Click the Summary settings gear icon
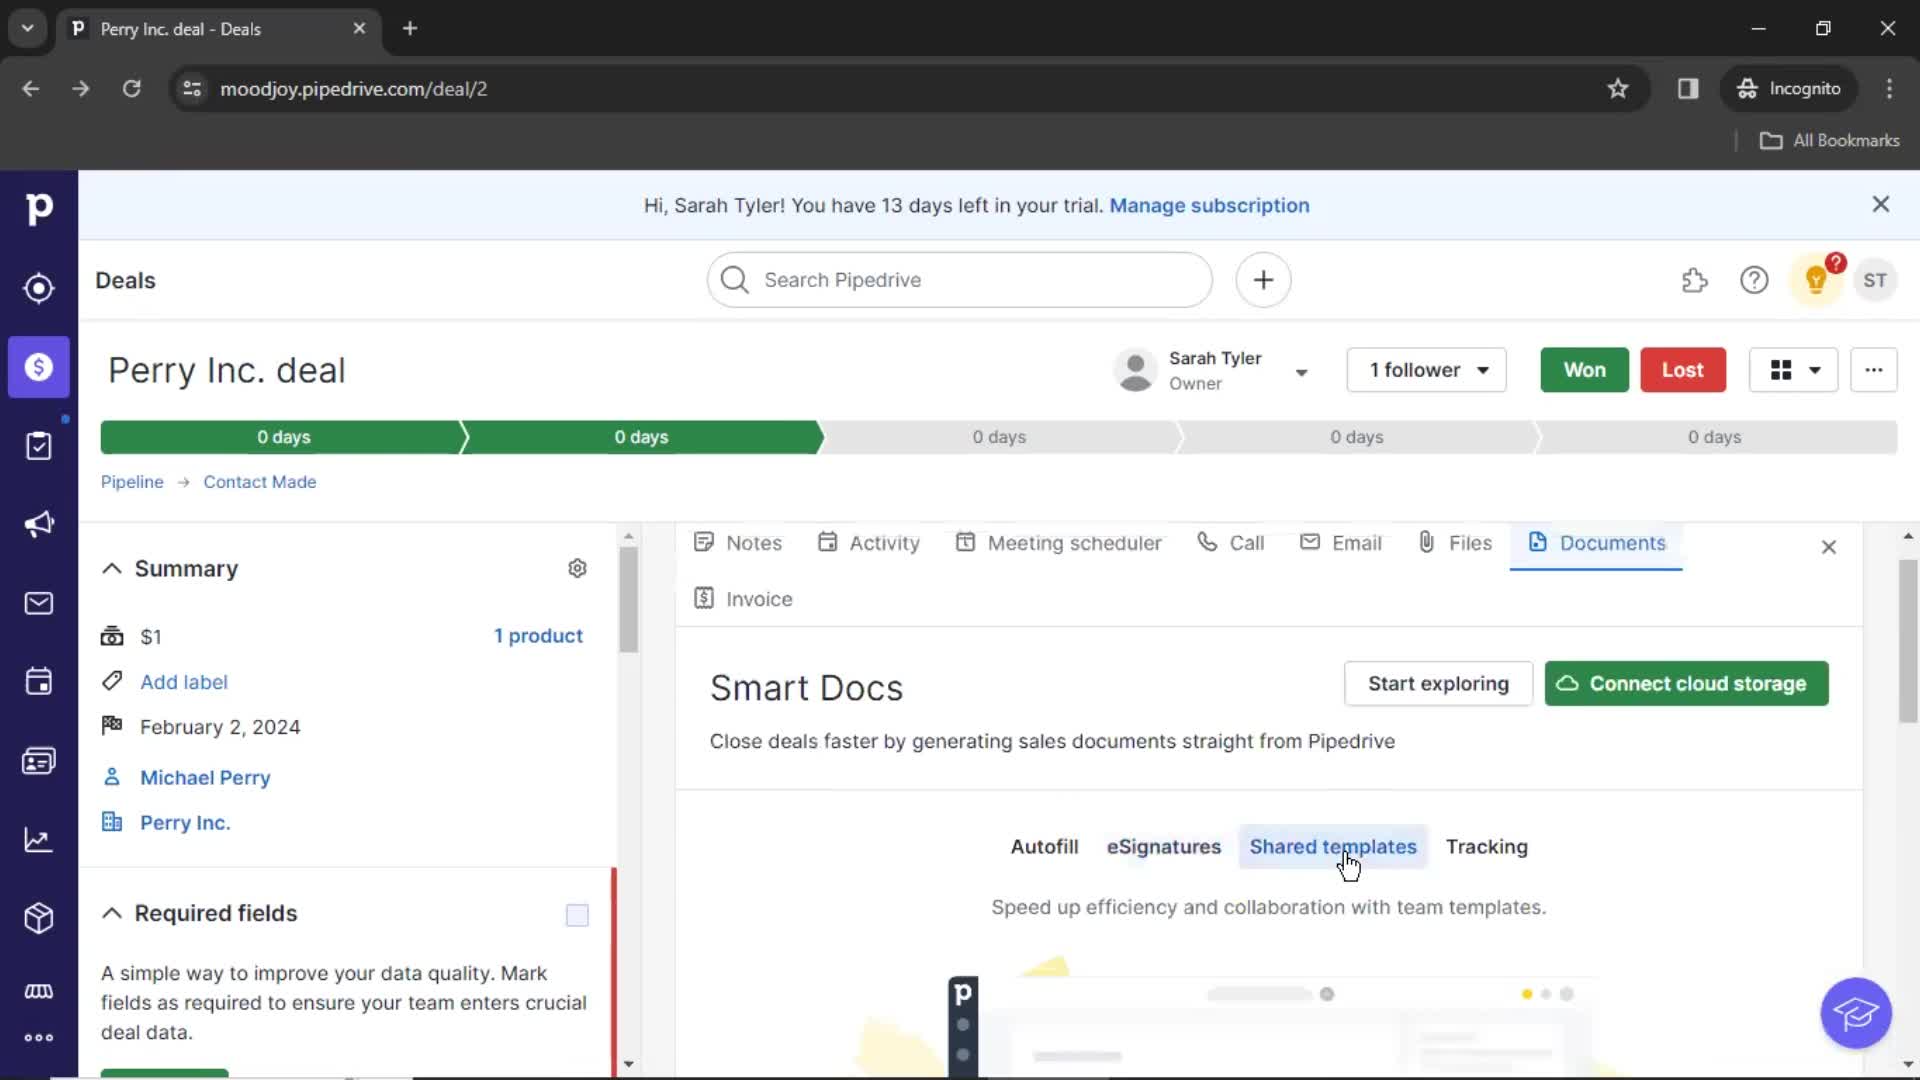Screen dimensions: 1920x1080 (x=578, y=568)
